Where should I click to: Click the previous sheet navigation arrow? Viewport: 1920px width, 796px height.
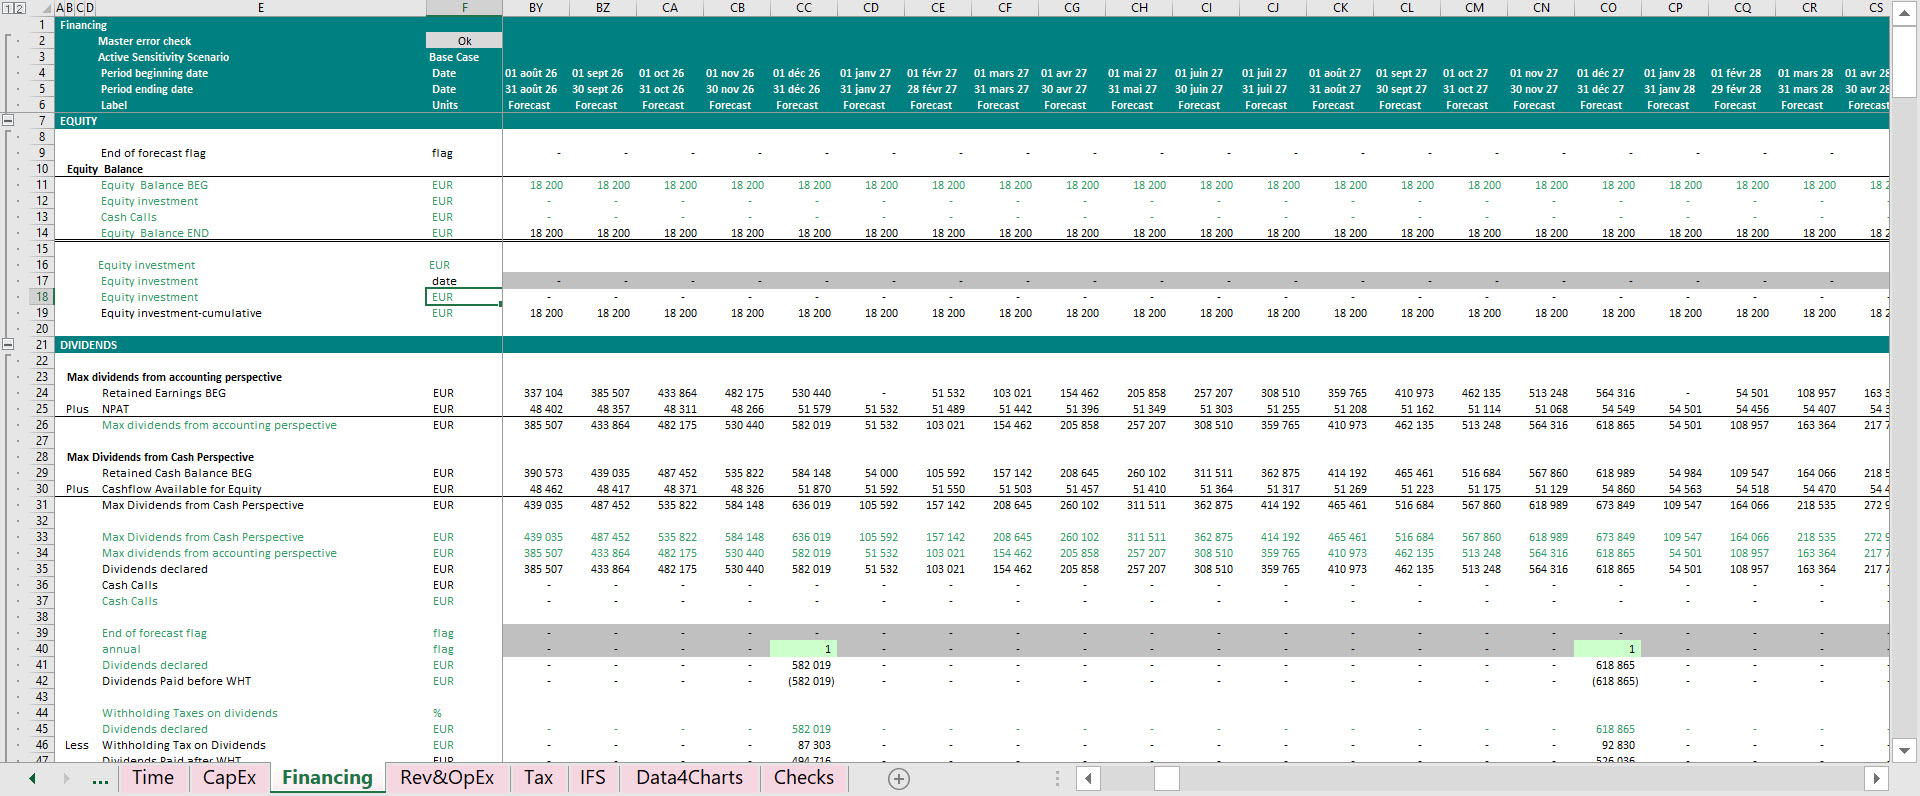click(x=32, y=778)
